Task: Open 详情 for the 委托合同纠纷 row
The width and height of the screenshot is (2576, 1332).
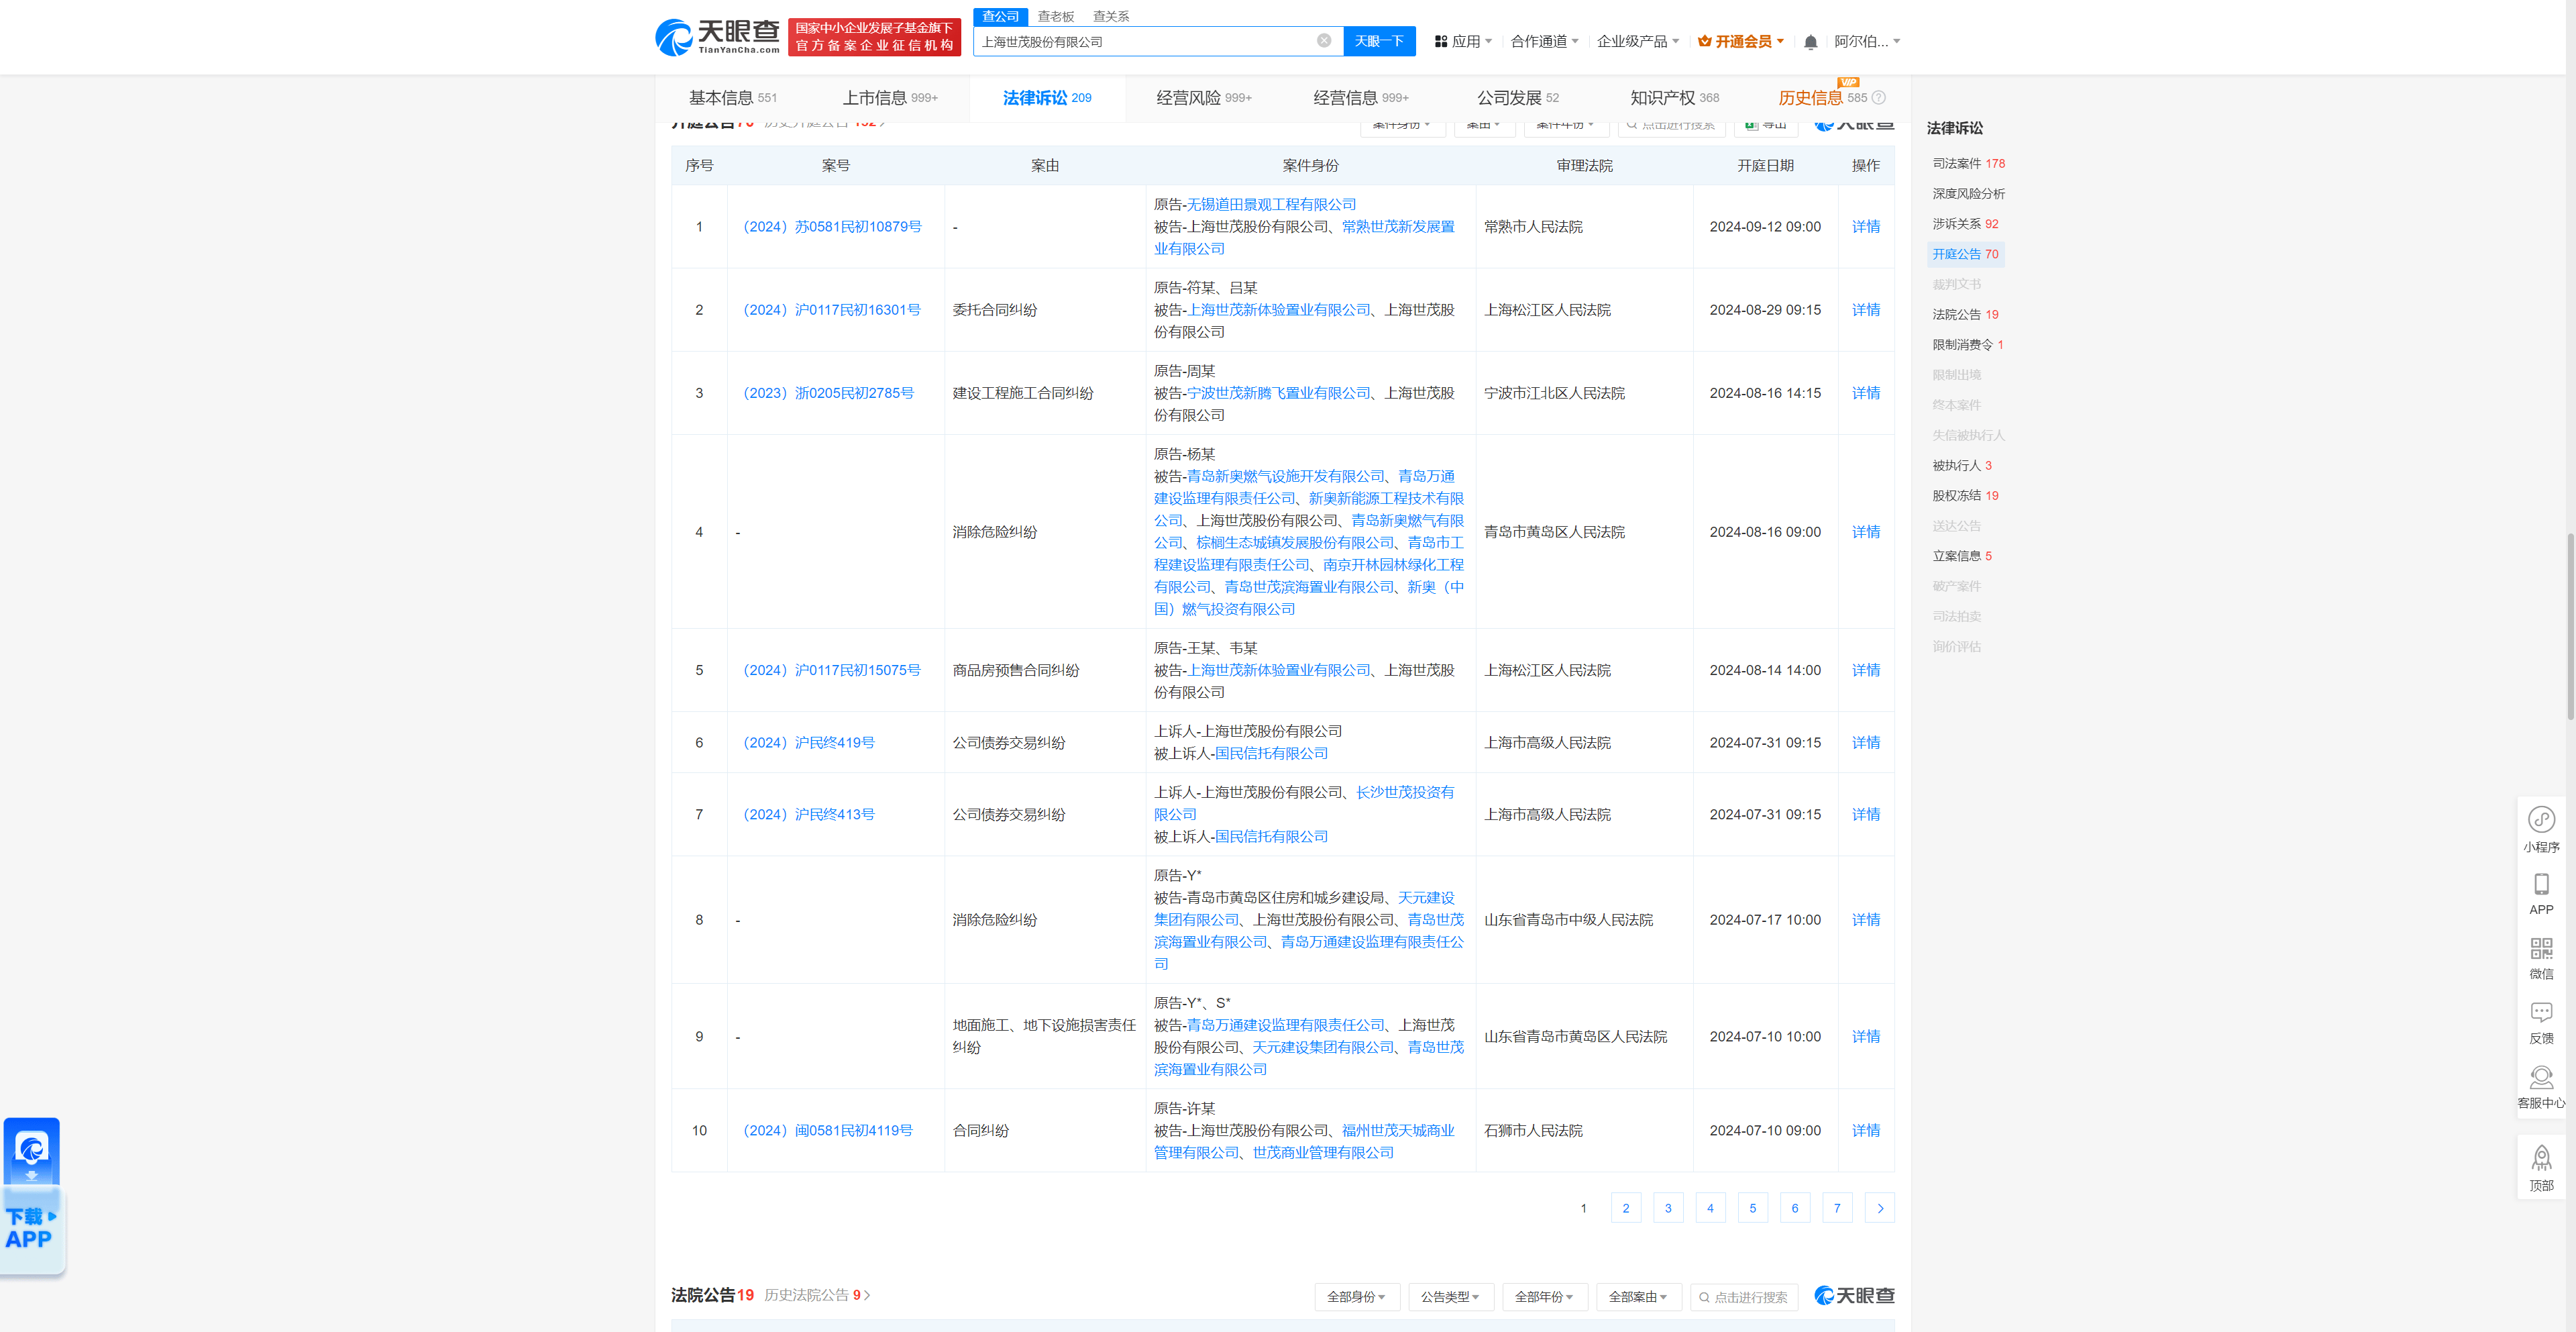Action: [1865, 310]
